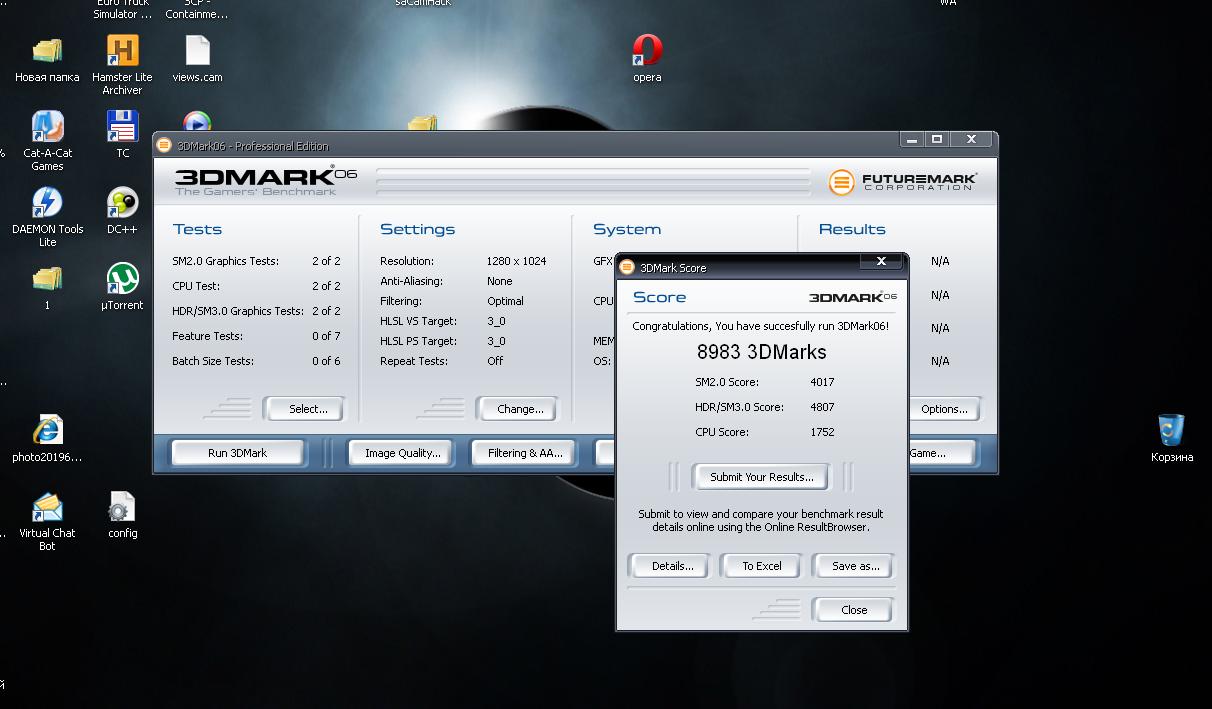Open Hamster Lite Archiver desktop icon
The image size is (1212, 709).
[122, 50]
